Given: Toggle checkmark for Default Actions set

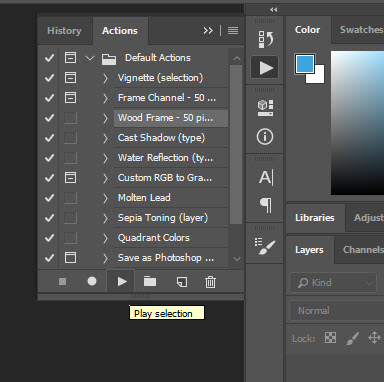Looking at the screenshot, I should pos(49,58).
